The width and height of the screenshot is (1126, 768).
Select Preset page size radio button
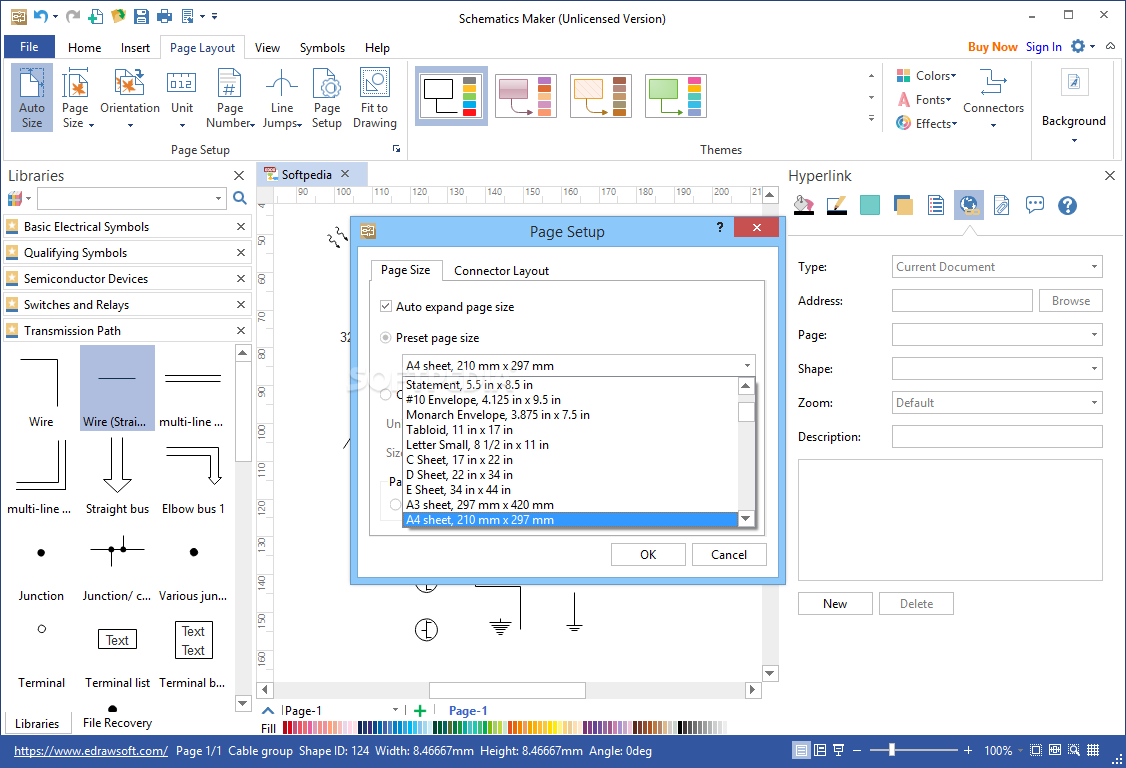386,337
